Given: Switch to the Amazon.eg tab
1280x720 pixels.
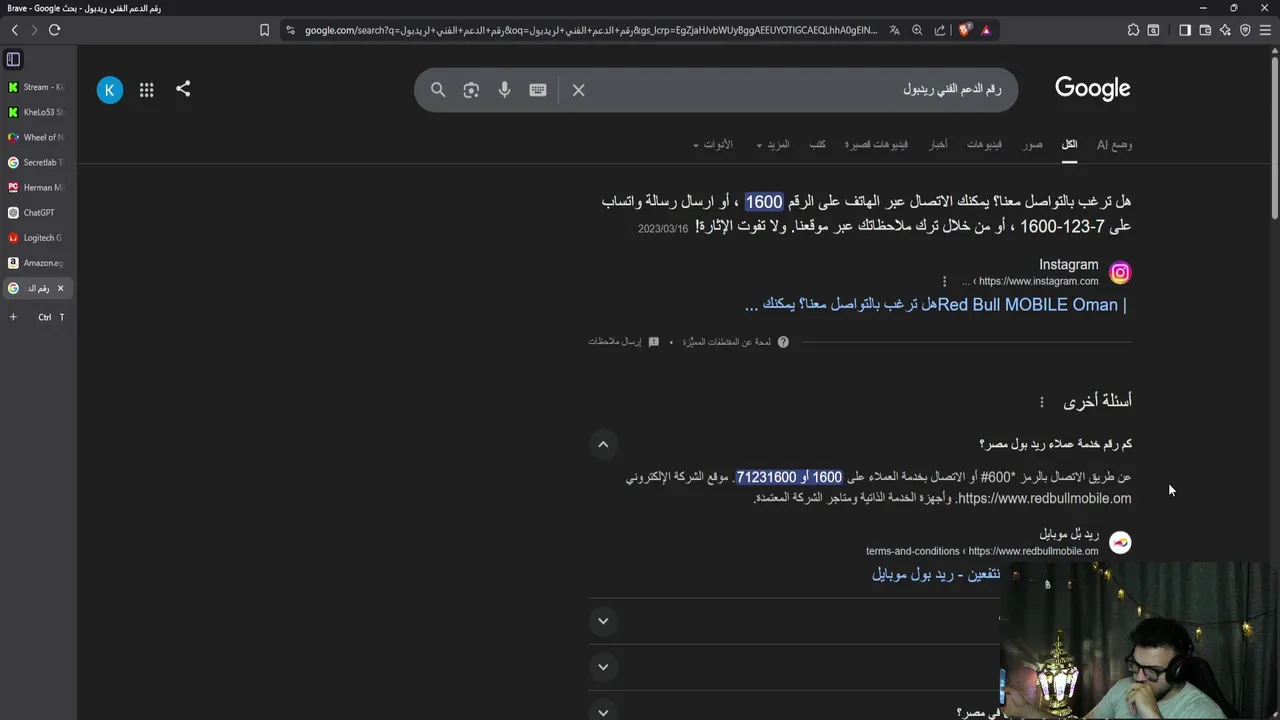Looking at the screenshot, I should click(37, 263).
